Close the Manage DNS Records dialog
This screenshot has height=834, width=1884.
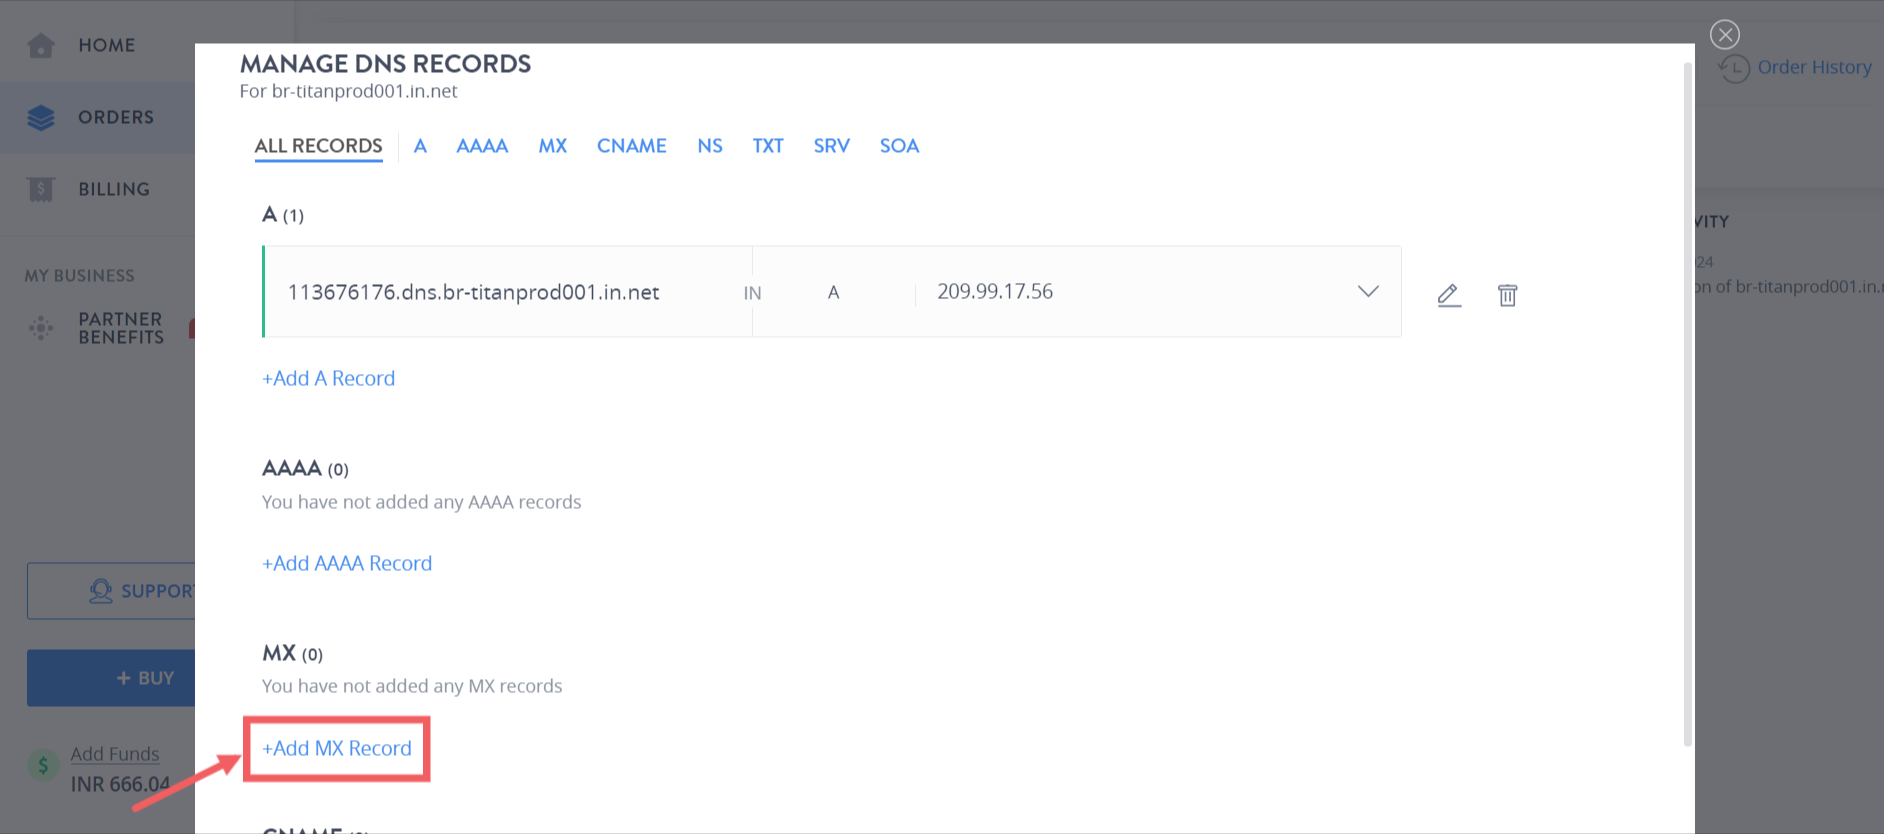coord(1725,35)
